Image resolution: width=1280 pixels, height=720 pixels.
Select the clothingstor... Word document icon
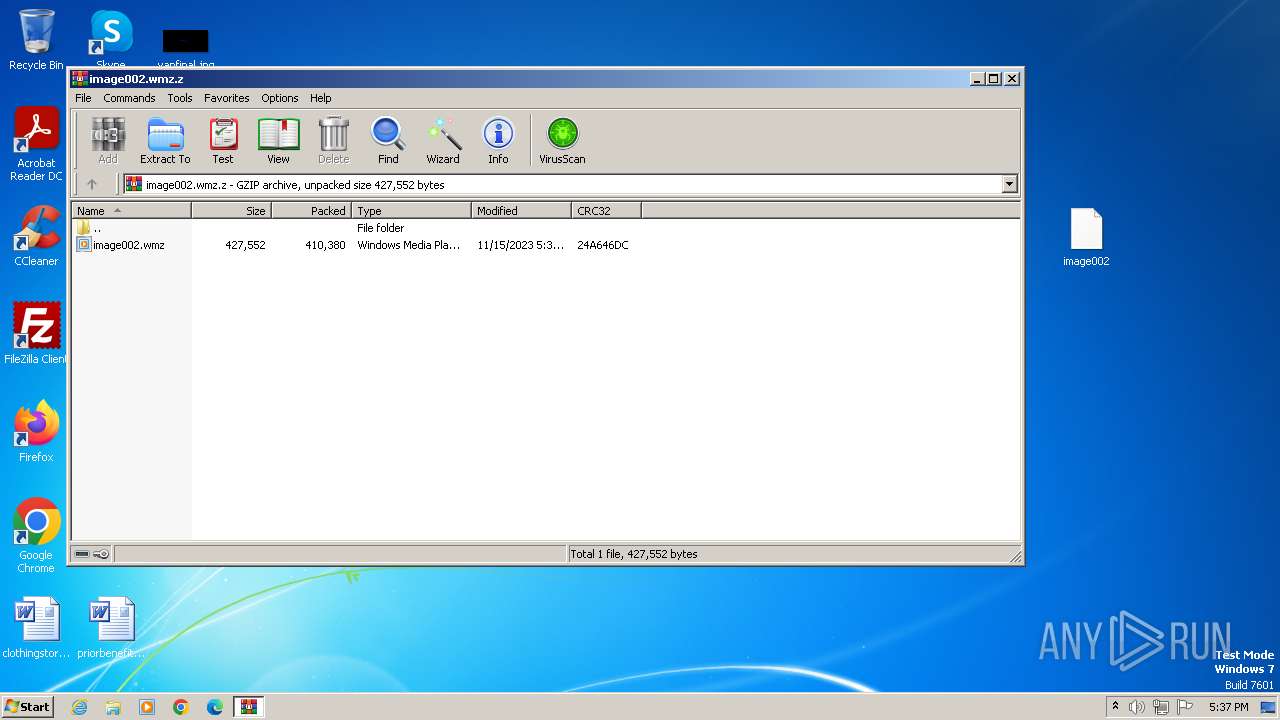point(36,628)
